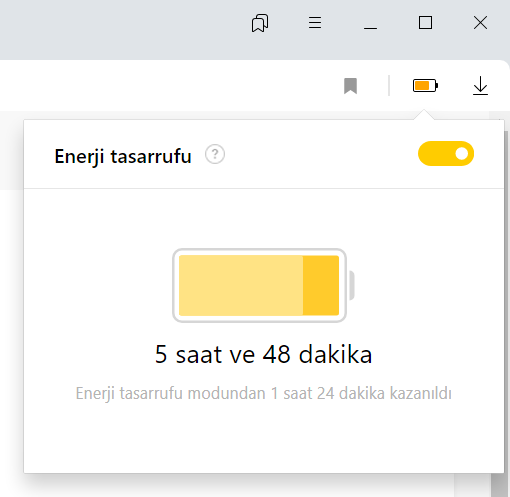Click the orange battery icon in toolbar
This screenshot has height=497, width=510.
coord(425,86)
